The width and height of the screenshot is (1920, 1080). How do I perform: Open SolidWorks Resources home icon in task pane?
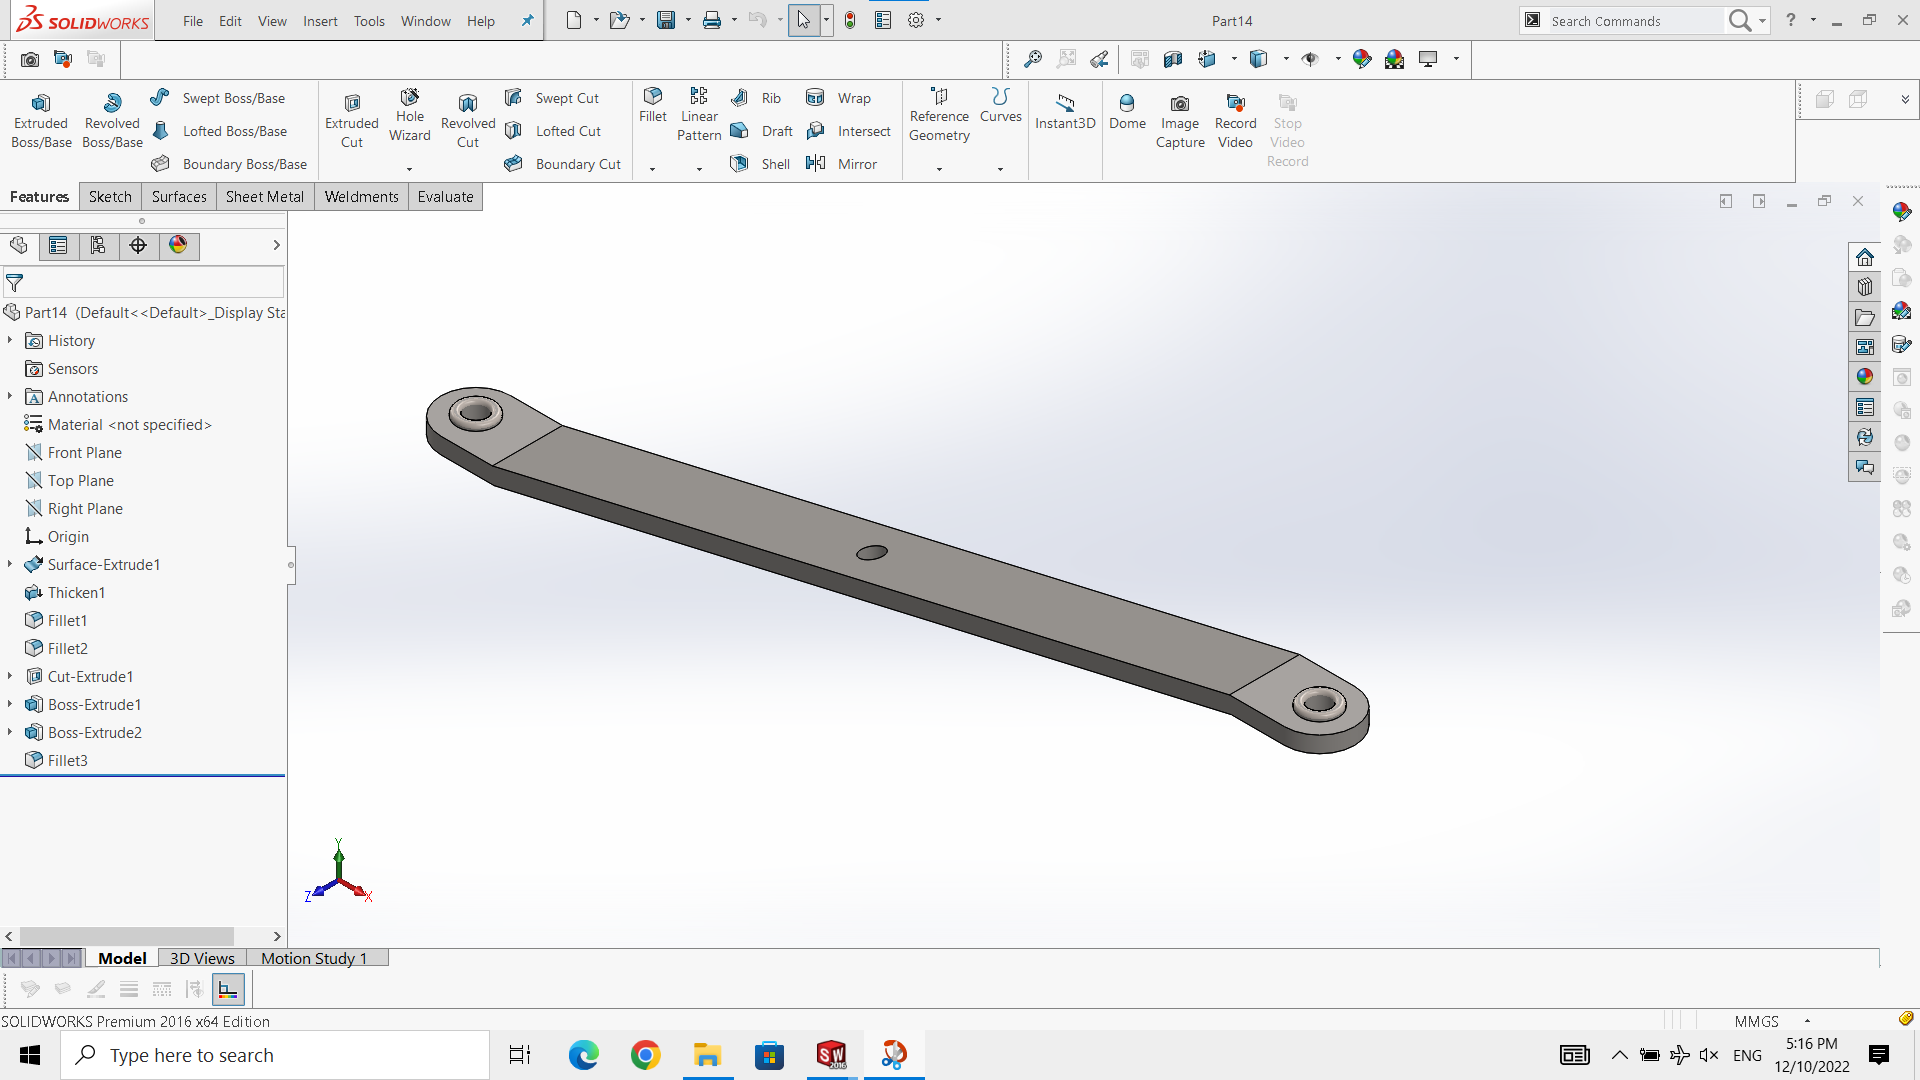point(1865,257)
